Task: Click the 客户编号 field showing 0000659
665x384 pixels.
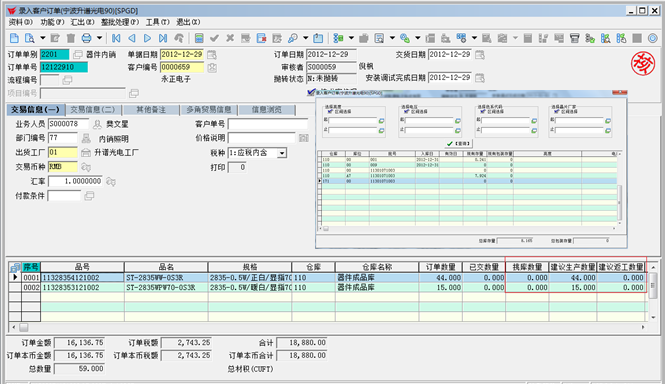Action: (182, 67)
